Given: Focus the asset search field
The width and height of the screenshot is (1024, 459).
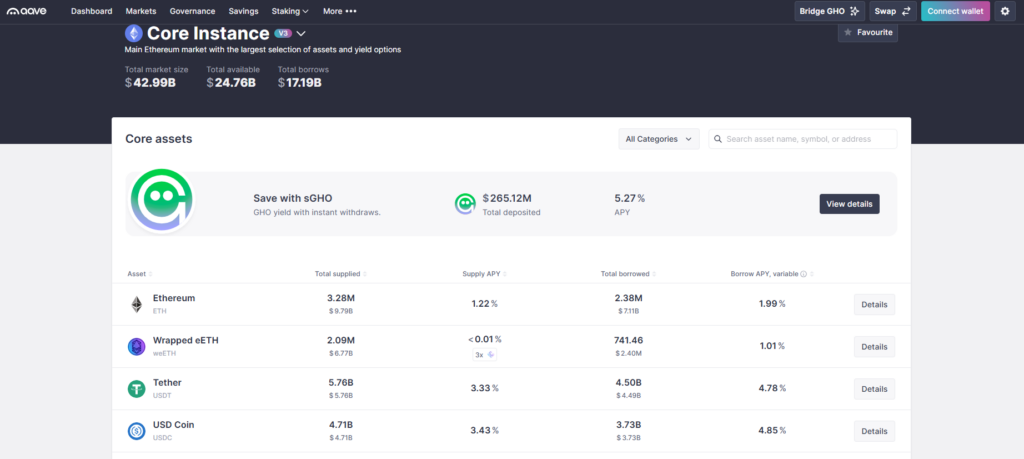Looking at the screenshot, I should pyautogui.click(x=803, y=139).
